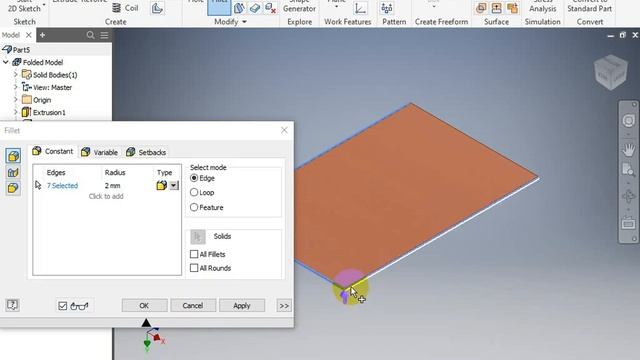Click the Create panel icon right of Coil
Viewport: 640px width, 360px height.
pyautogui.click(x=157, y=8)
